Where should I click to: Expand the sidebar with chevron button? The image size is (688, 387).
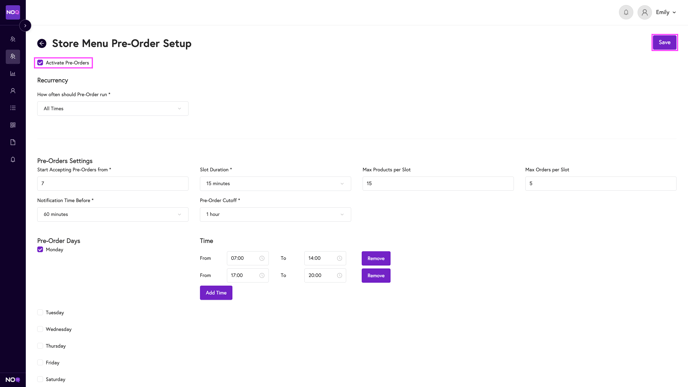[x=25, y=25]
